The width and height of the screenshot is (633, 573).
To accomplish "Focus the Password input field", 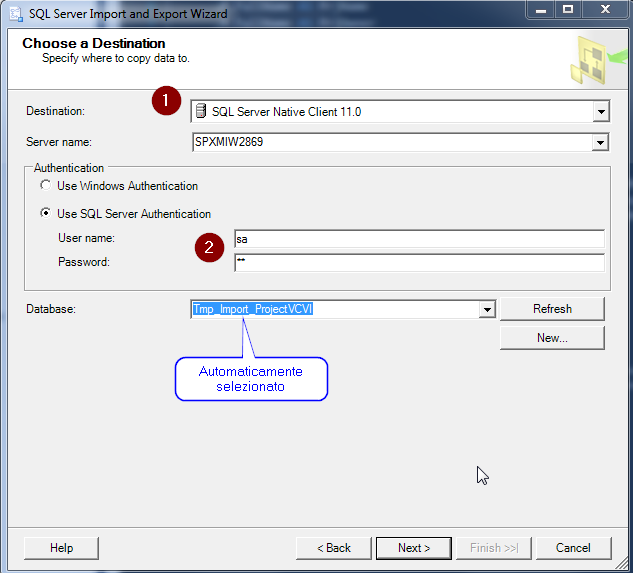I will 418,263.
